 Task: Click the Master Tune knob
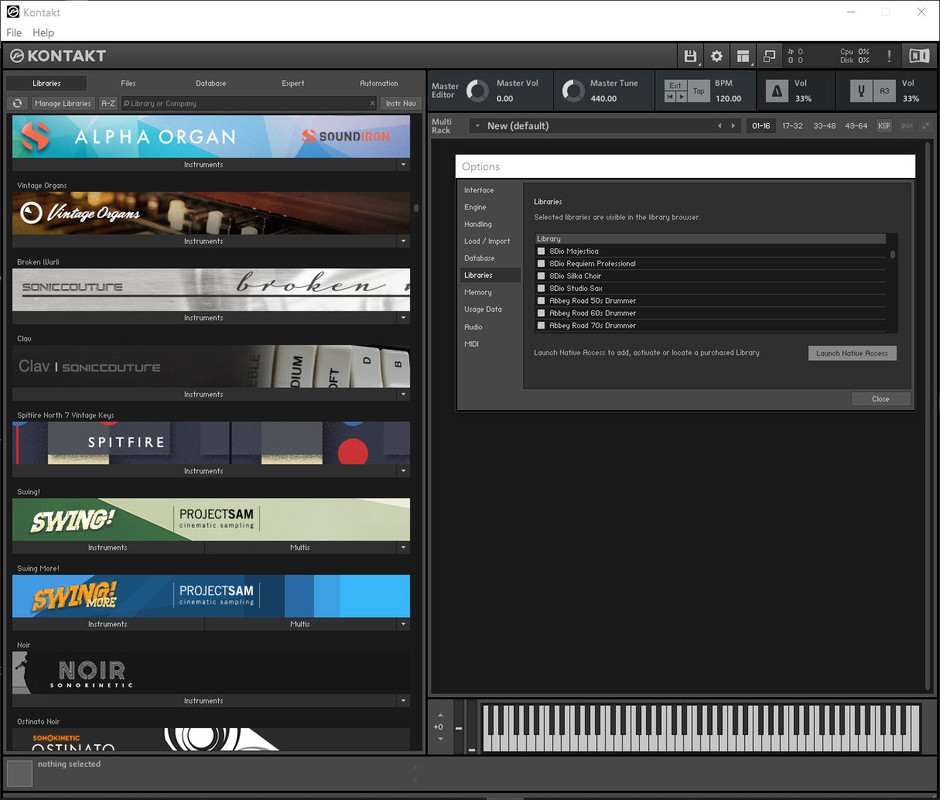click(x=573, y=91)
